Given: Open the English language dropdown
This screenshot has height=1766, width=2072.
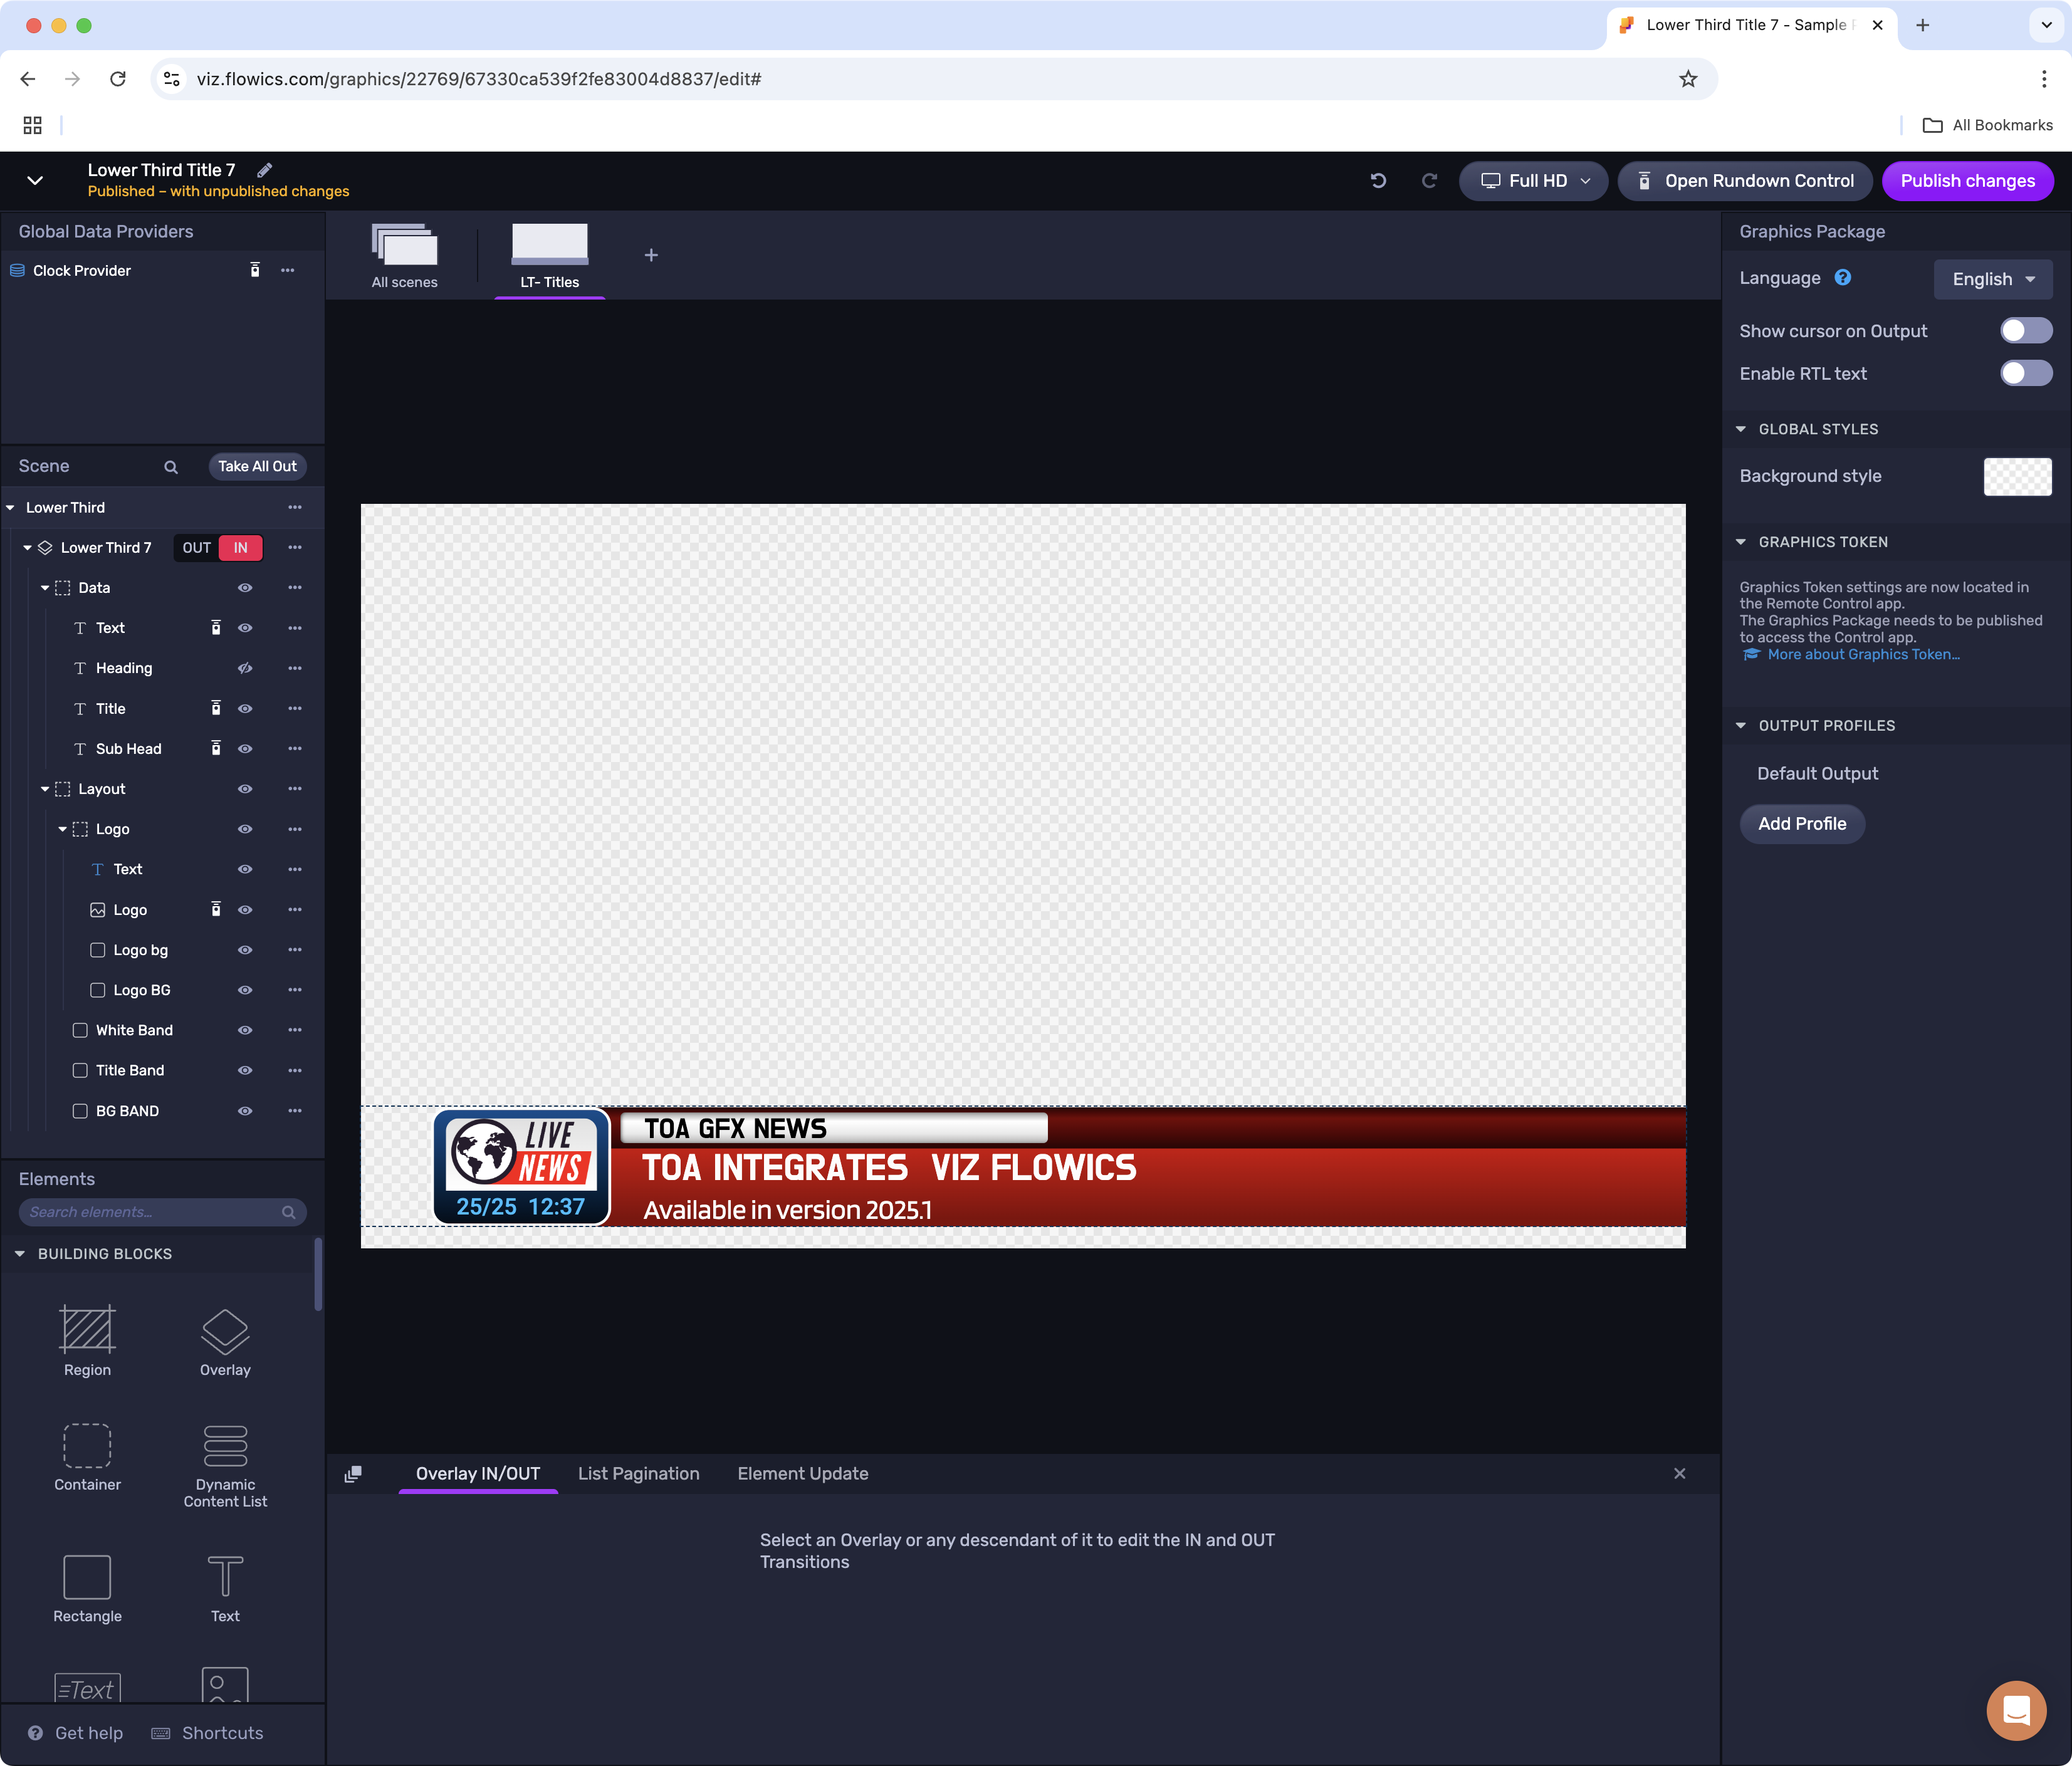Looking at the screenshot, I should 1993,279.
